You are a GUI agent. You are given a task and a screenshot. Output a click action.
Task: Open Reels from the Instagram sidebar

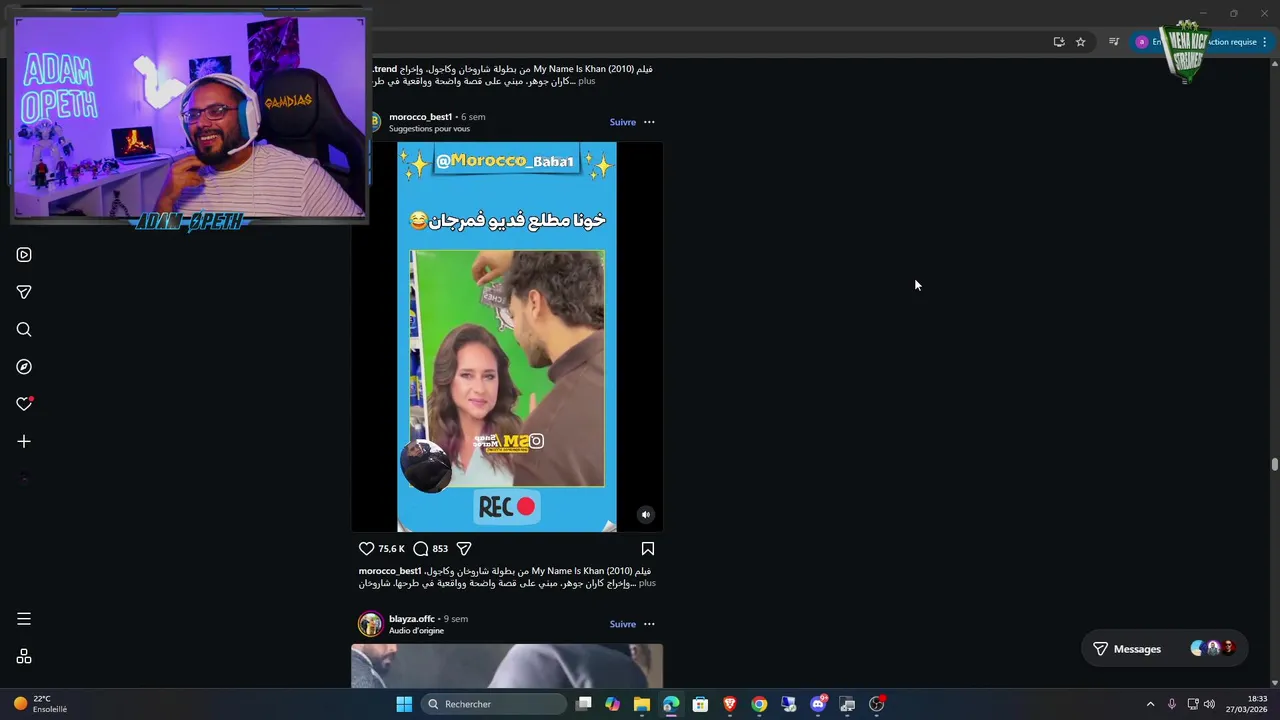[24, 255]
